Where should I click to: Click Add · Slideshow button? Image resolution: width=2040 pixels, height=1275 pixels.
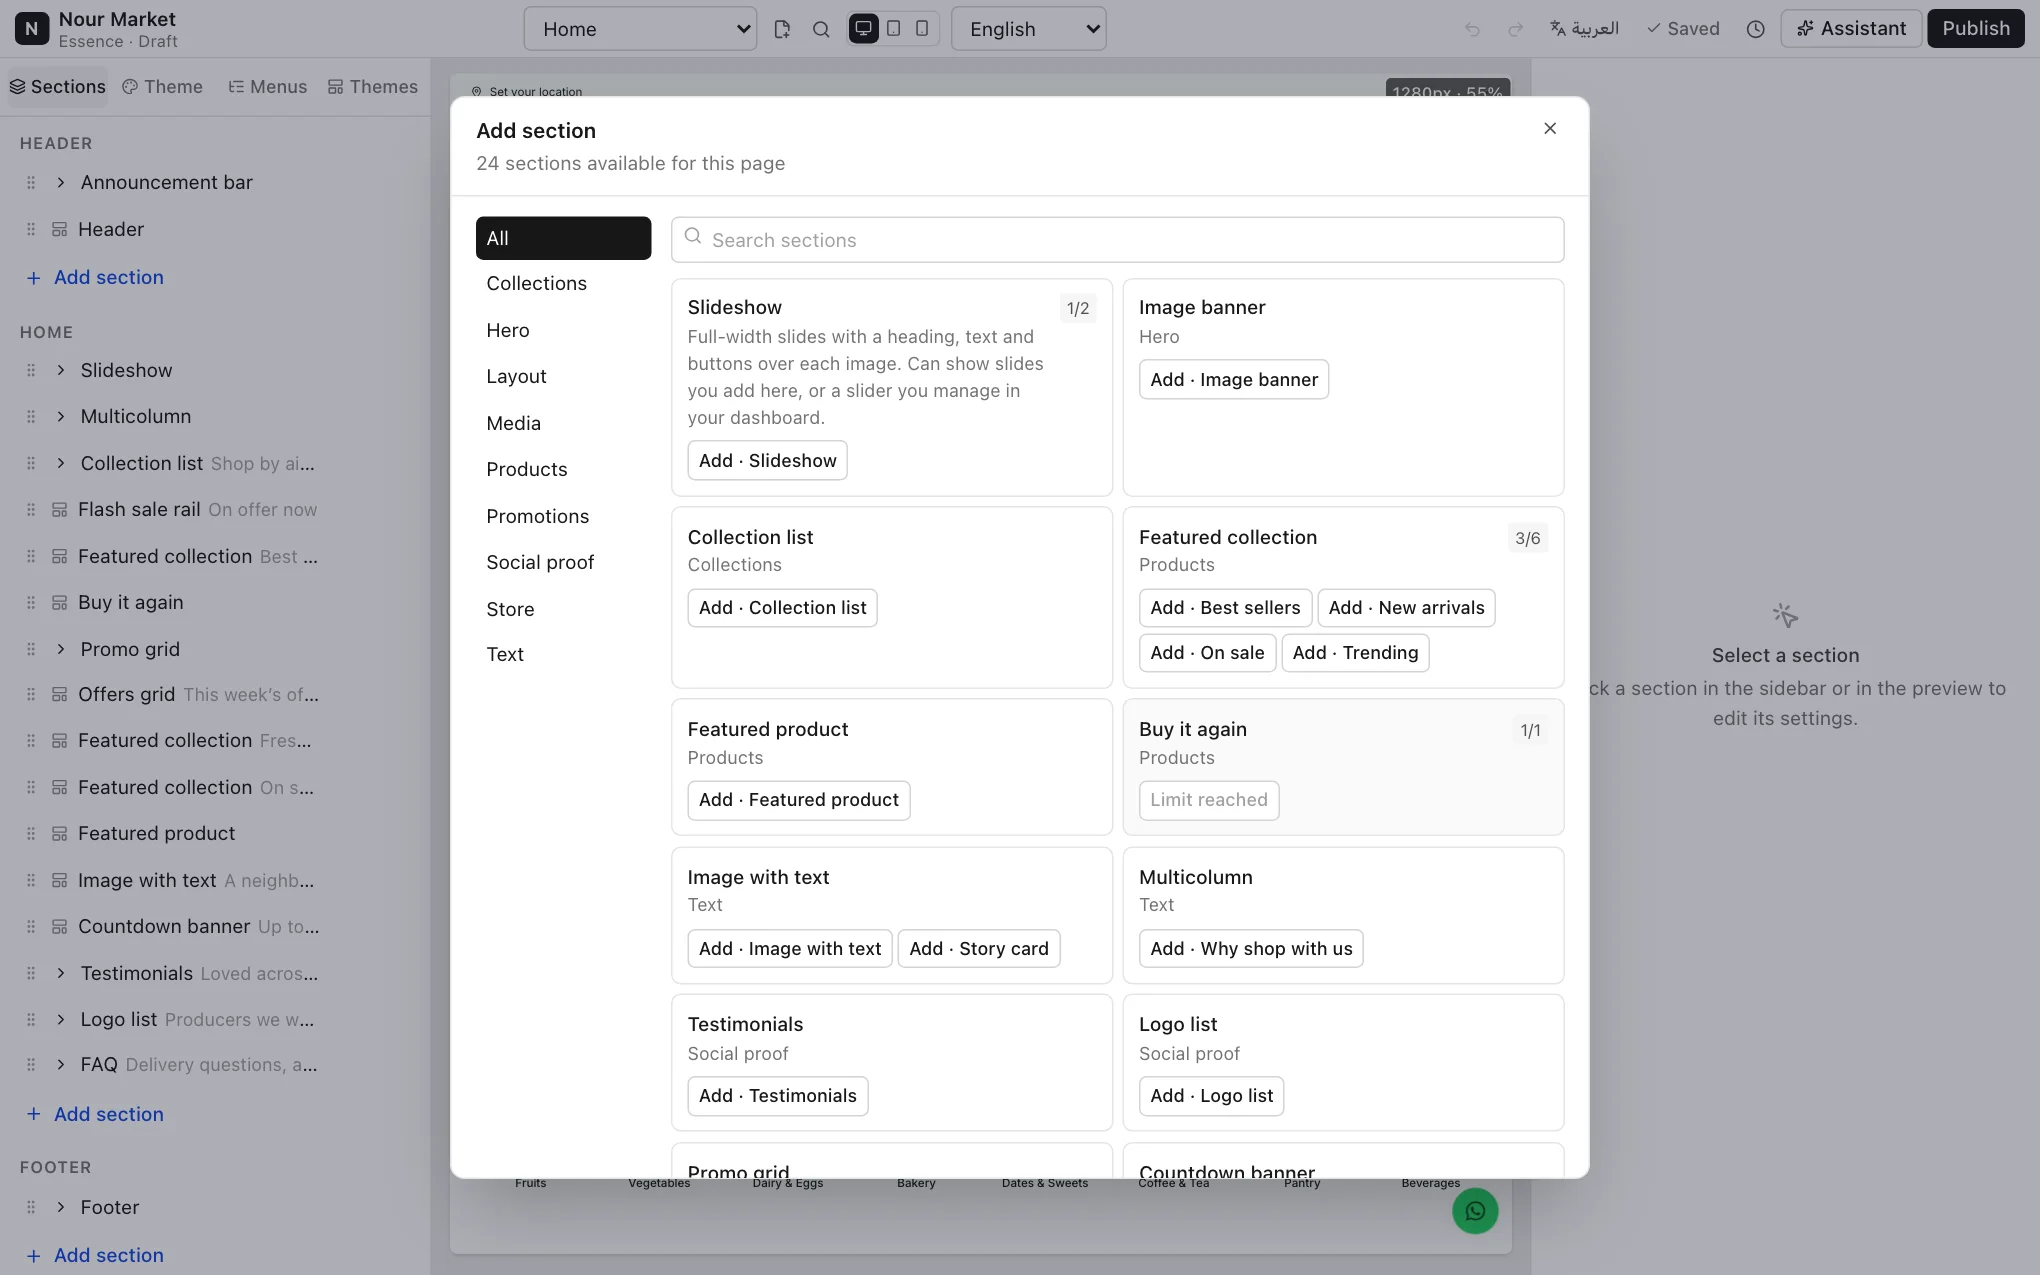click(767, 461)
